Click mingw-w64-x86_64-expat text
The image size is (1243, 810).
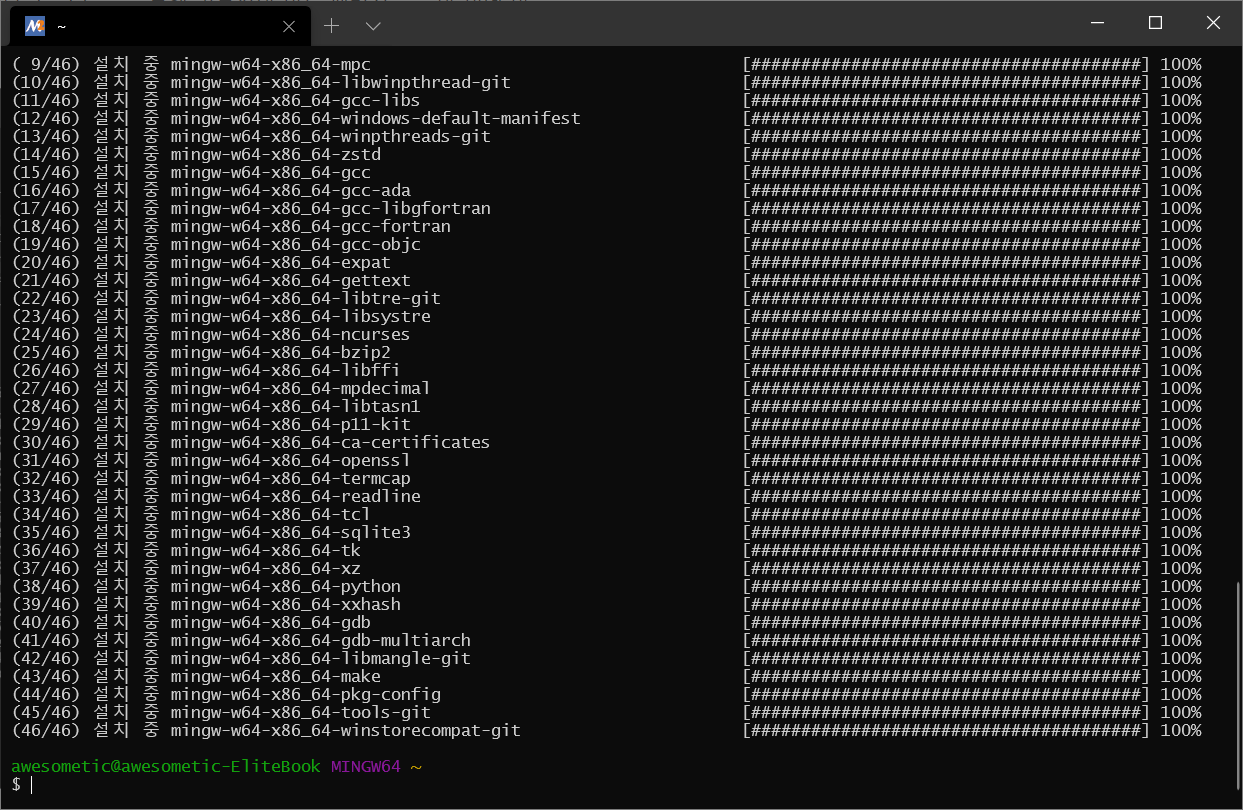[x=281, y=262]
